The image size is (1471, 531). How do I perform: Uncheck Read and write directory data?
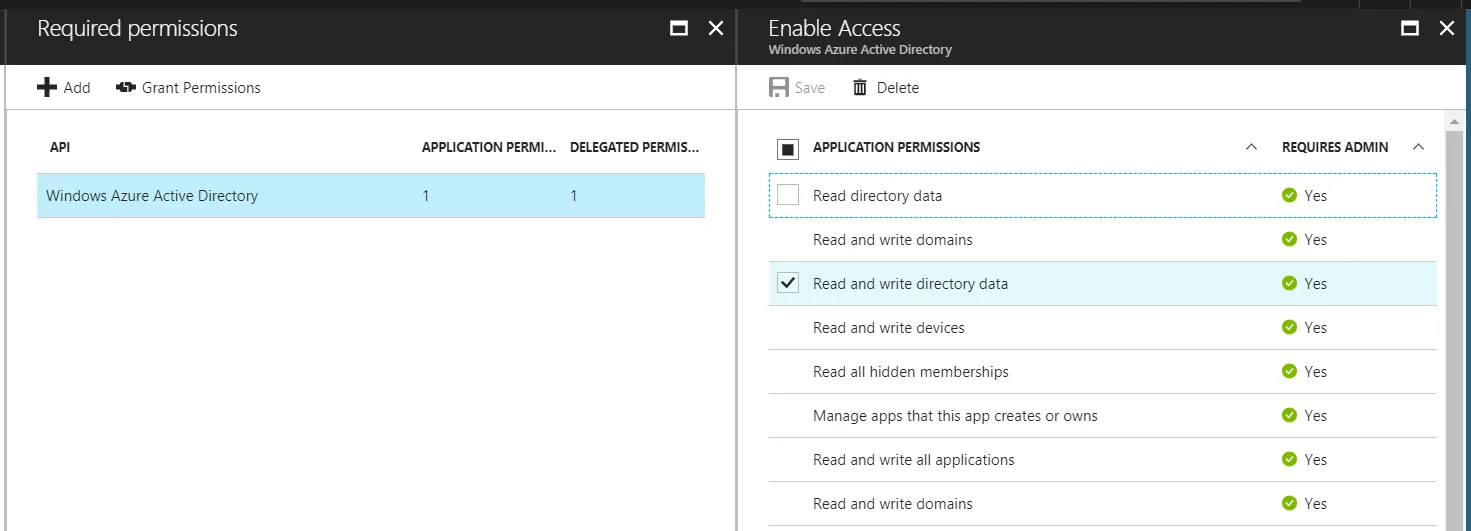pyautogui.click(x=788, y=284)
